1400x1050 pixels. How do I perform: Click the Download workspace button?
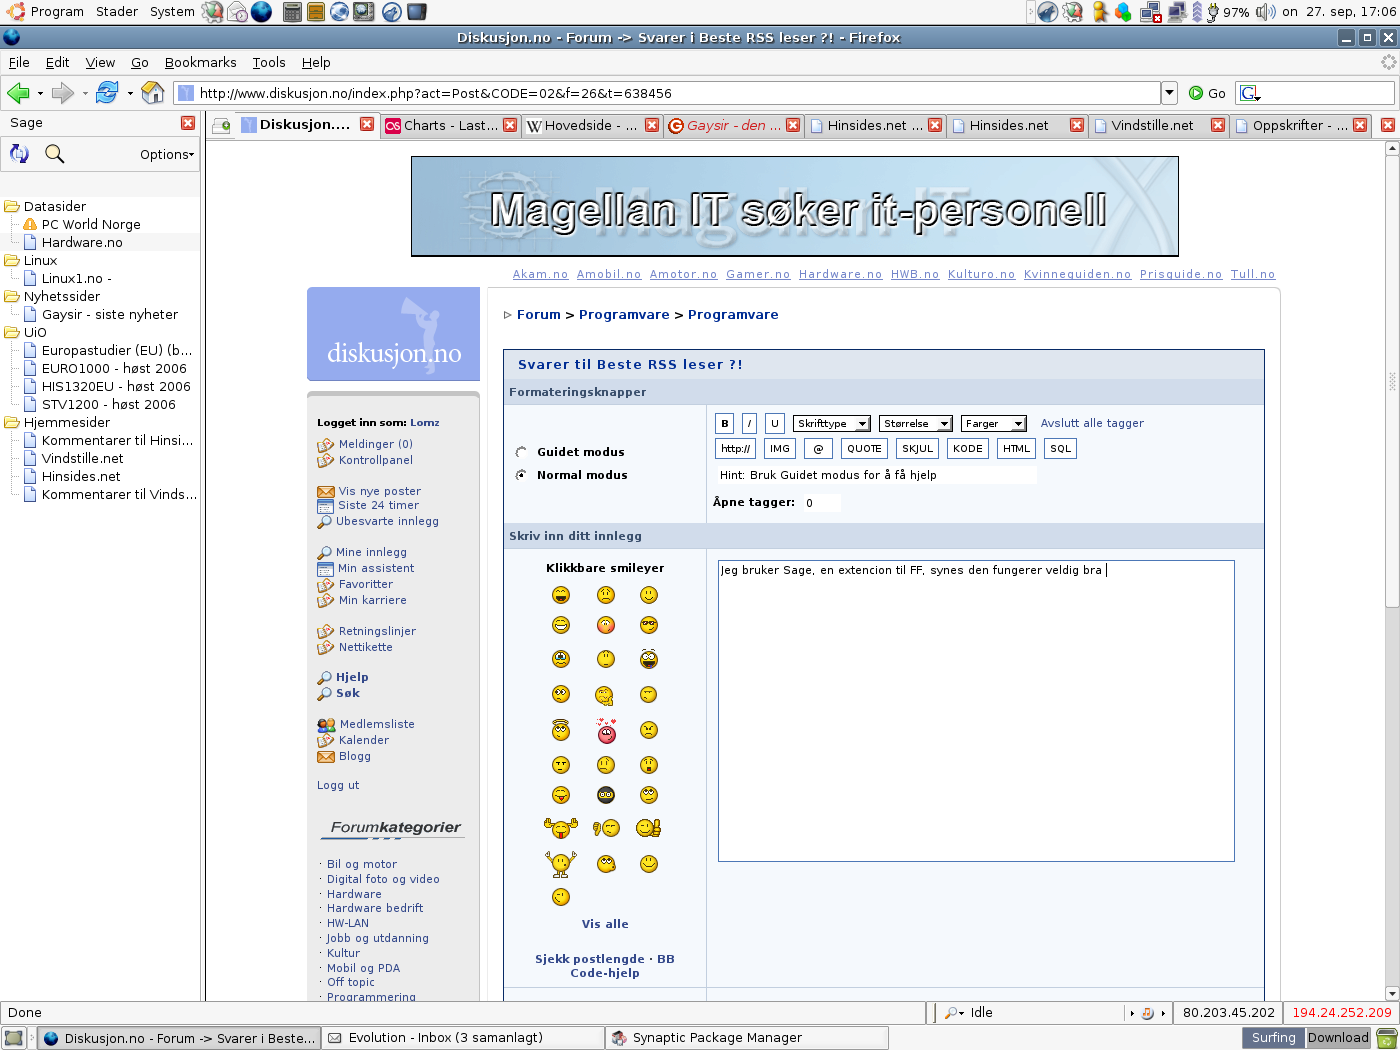1338,1038
